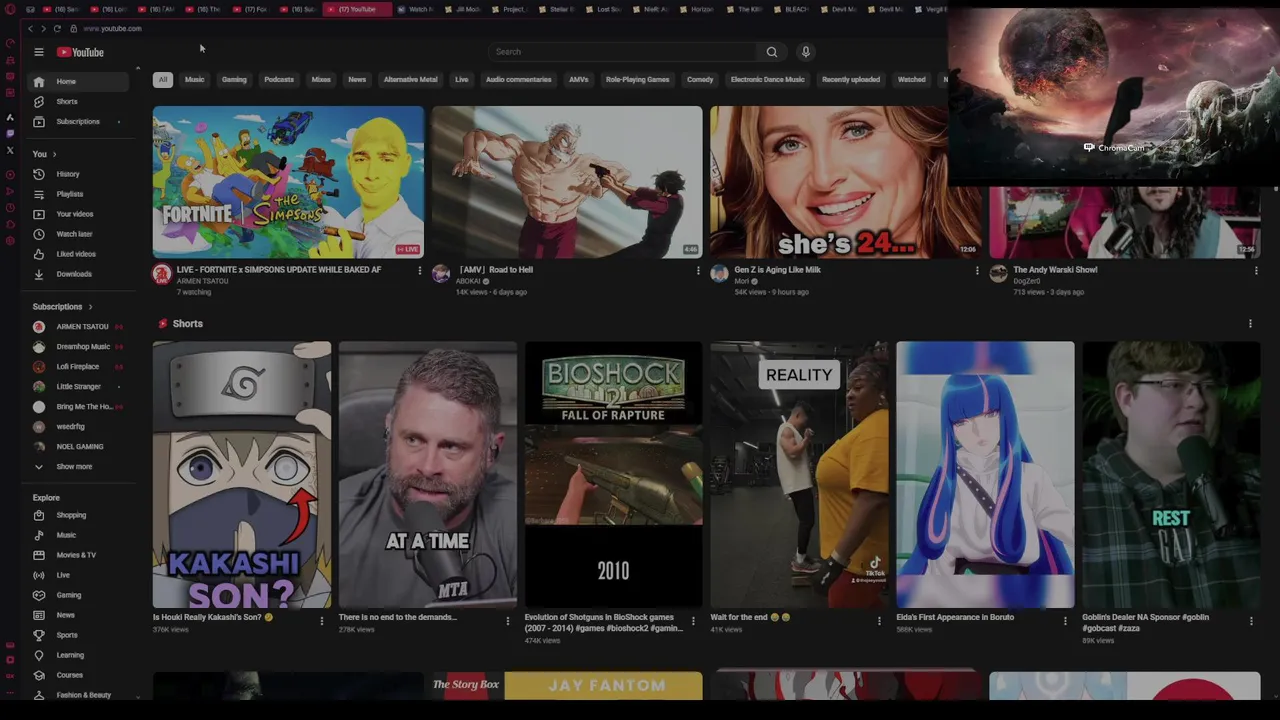Screen dimensions: 1280x720
Task: Open options for BioShock shotguns short
Action: pyautogui.click(x=693, y=621)
